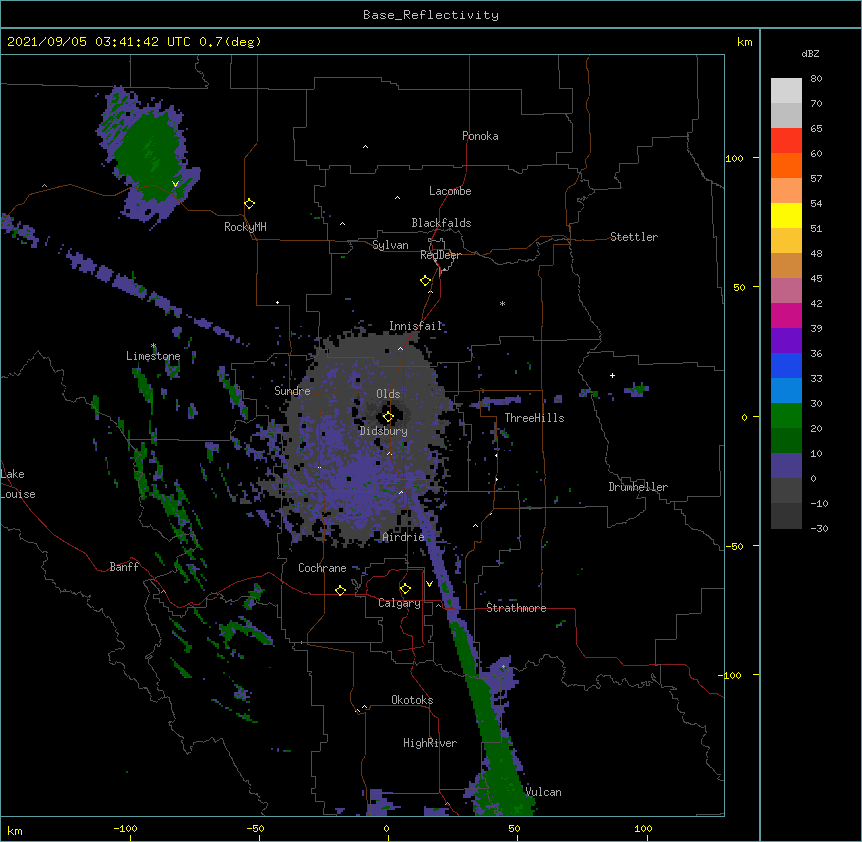
Task: Click the yellow diamond marker above the Calgary label
Action: pyautogui.click(x=405, y=589)
